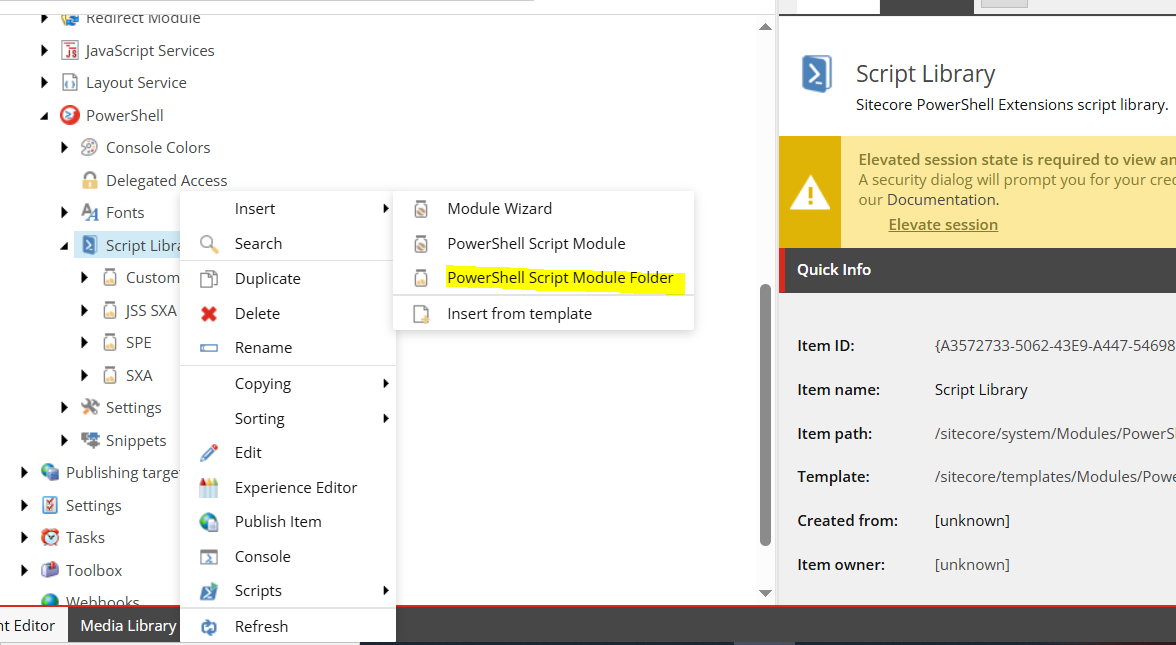Select the Publishing targets tree item
This screenshot has height=645, width=1176.
pos(122,472)
